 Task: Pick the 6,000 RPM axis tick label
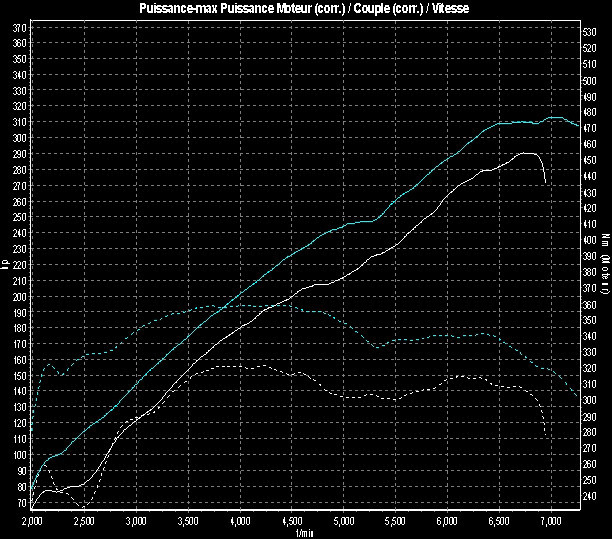(449, 521)
